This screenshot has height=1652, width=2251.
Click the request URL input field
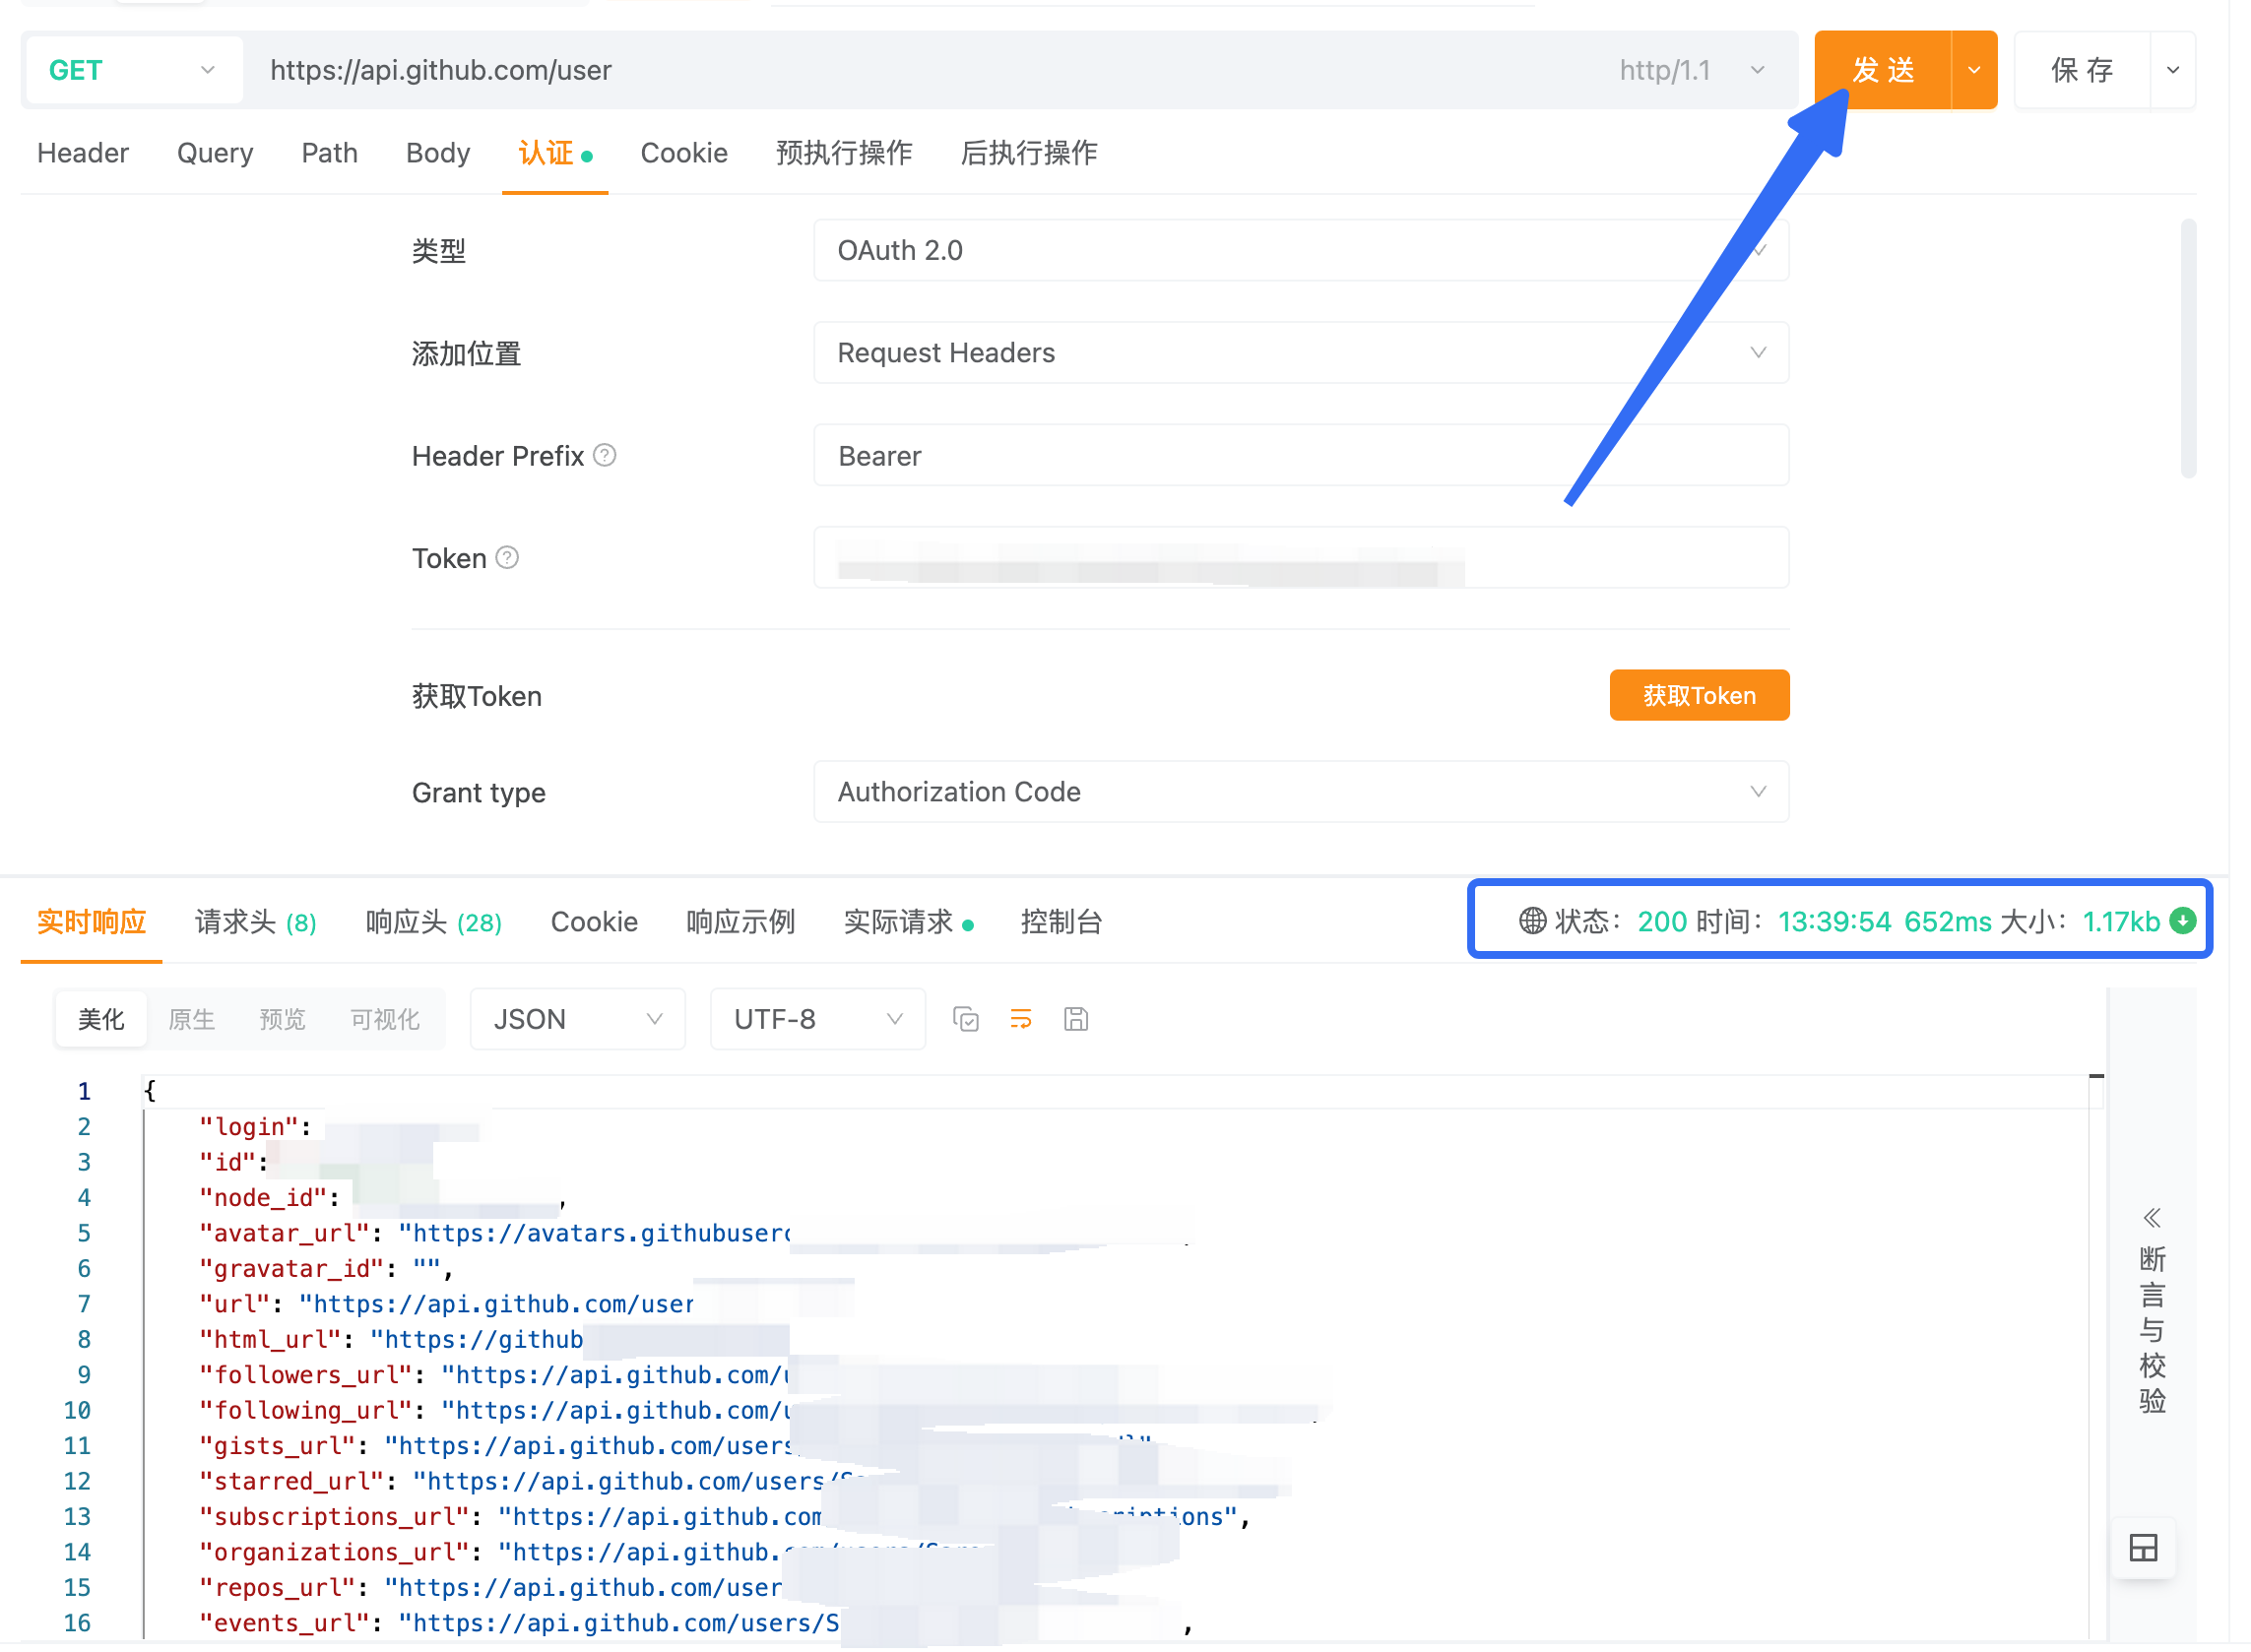(x=800, y=70)
